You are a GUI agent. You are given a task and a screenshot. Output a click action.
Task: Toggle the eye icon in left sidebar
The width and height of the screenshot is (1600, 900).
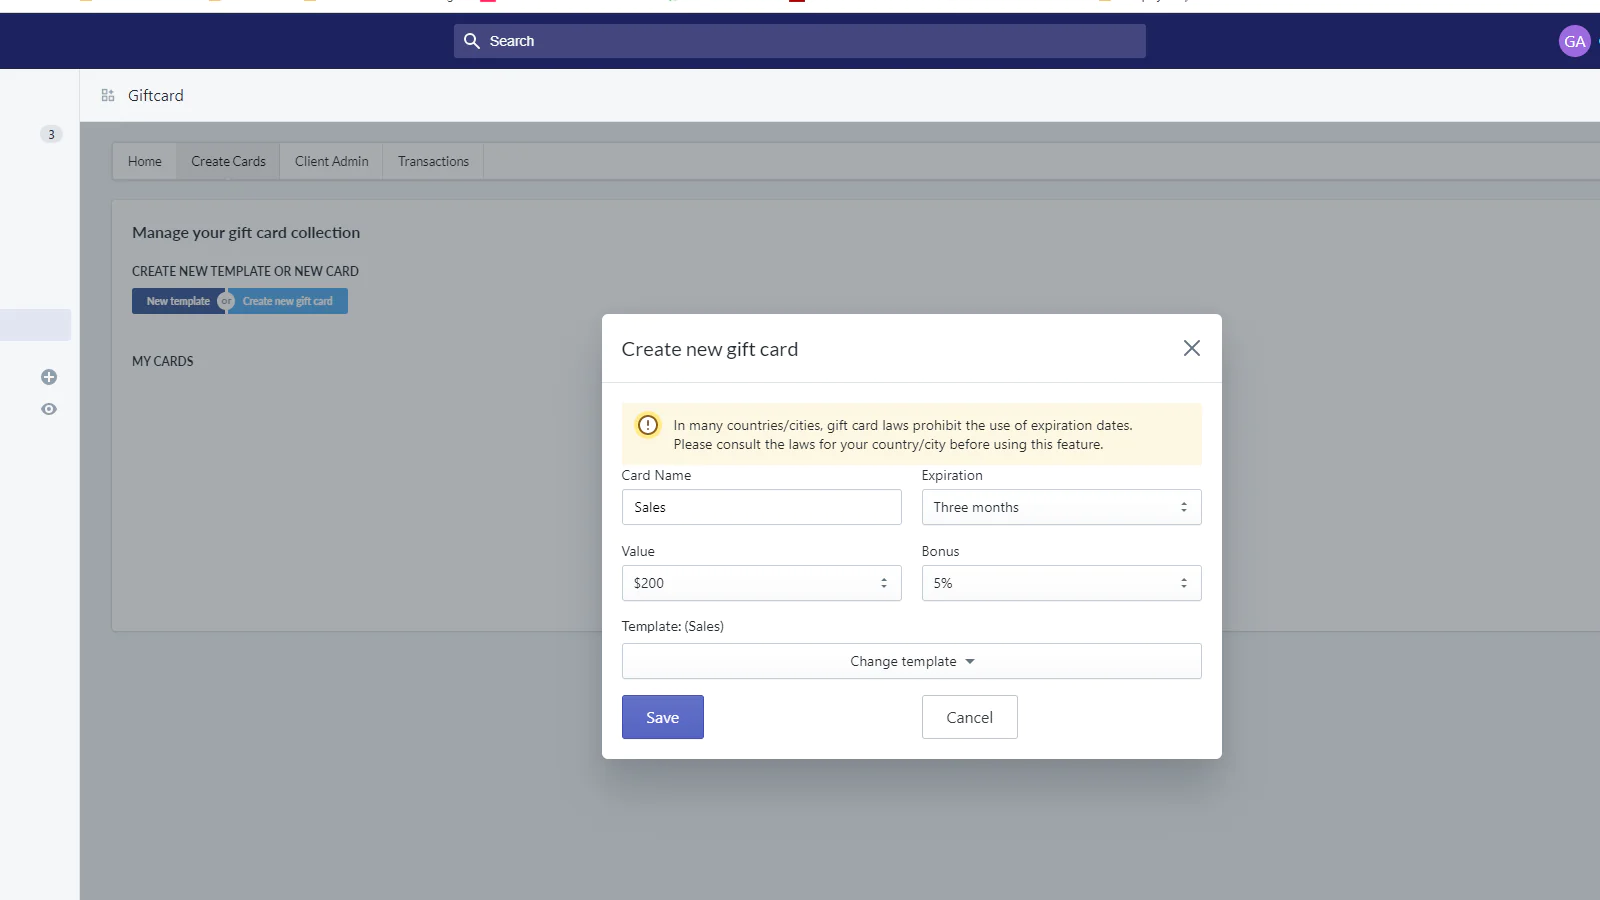pyautogui.click(x=49, y=409)
